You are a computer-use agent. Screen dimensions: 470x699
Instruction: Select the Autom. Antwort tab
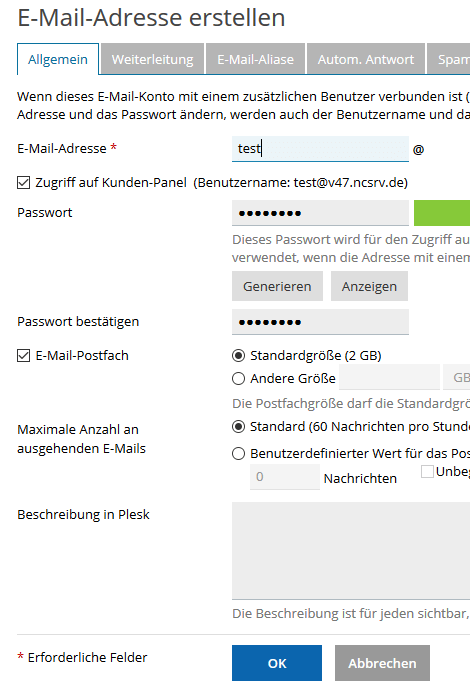tap(366, 59)
